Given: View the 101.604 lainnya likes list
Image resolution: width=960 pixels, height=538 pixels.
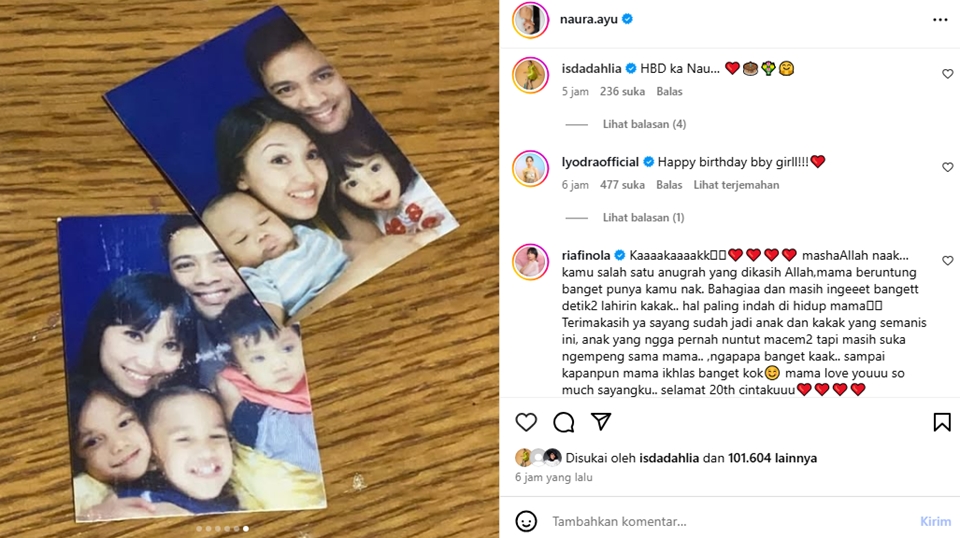Looking at the screenshot, I should (772, 458).
